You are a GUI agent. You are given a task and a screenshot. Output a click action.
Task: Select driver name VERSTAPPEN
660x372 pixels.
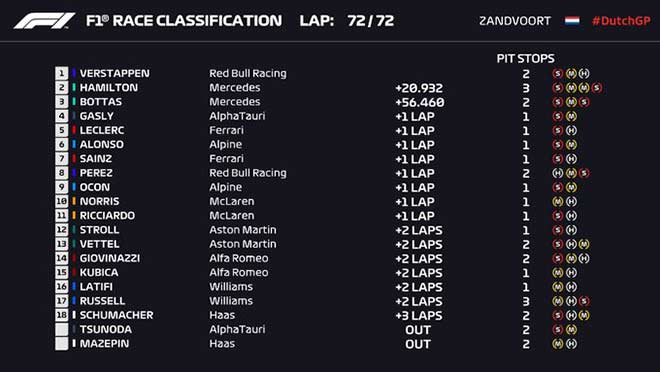click(114, 73)
